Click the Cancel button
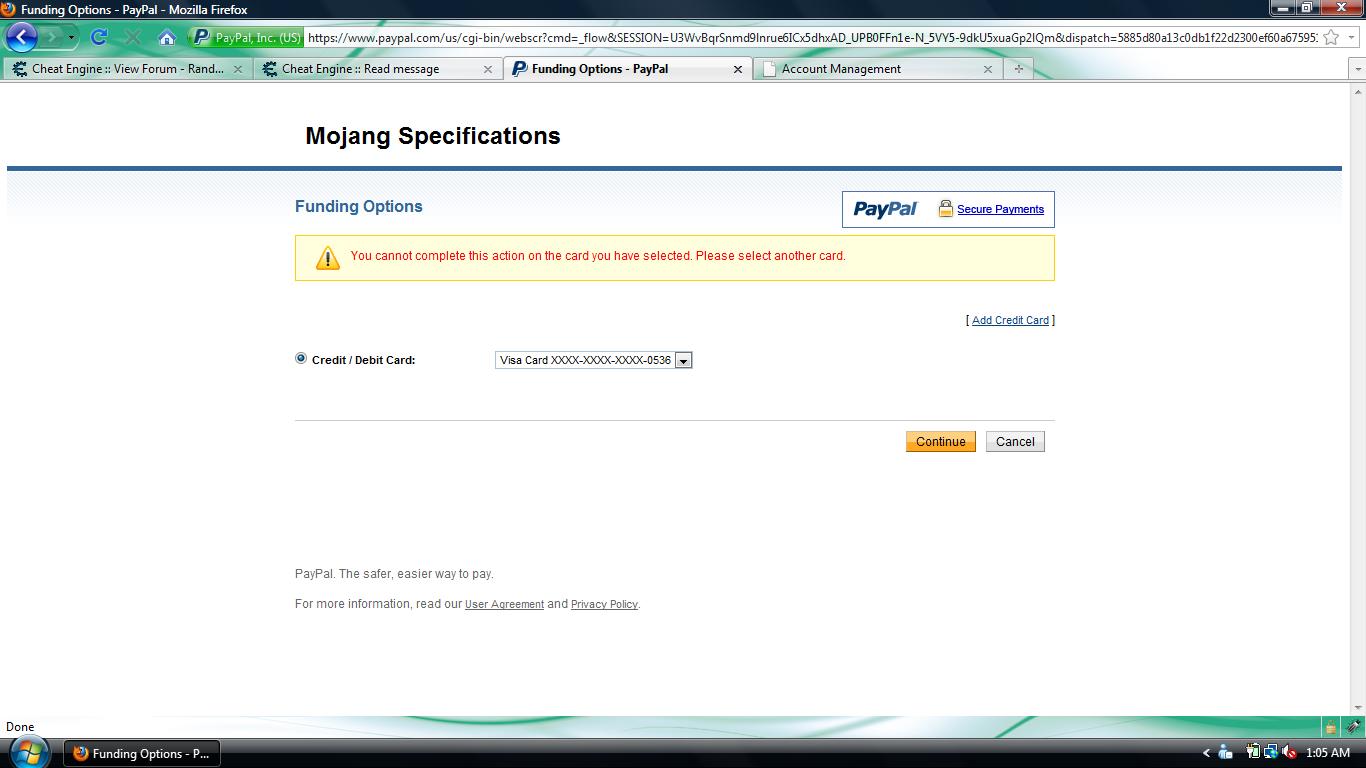Image resolution: width=1366 pixels, height=768 pixels. pos(1015,441)
